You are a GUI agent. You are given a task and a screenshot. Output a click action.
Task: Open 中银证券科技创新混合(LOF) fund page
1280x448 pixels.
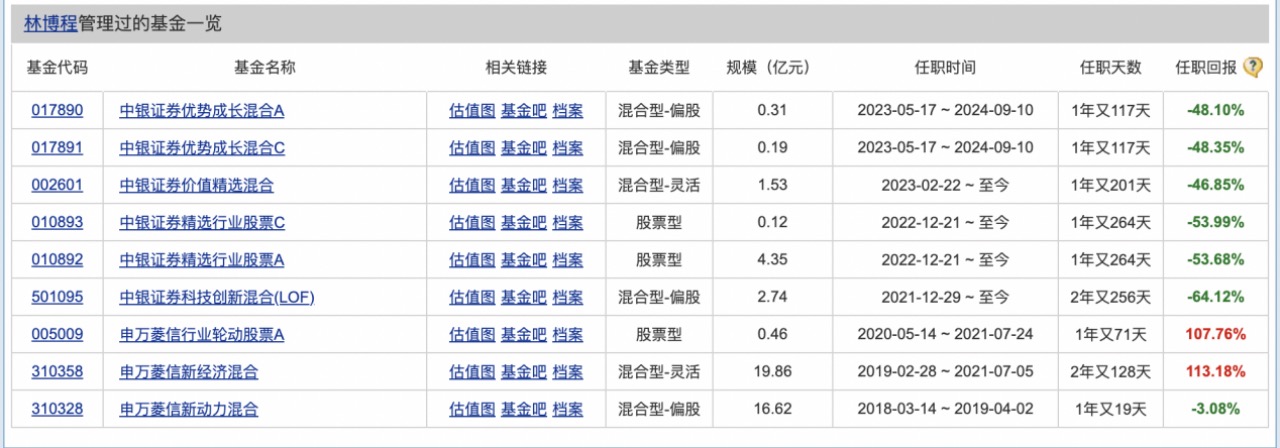[217, 297]
